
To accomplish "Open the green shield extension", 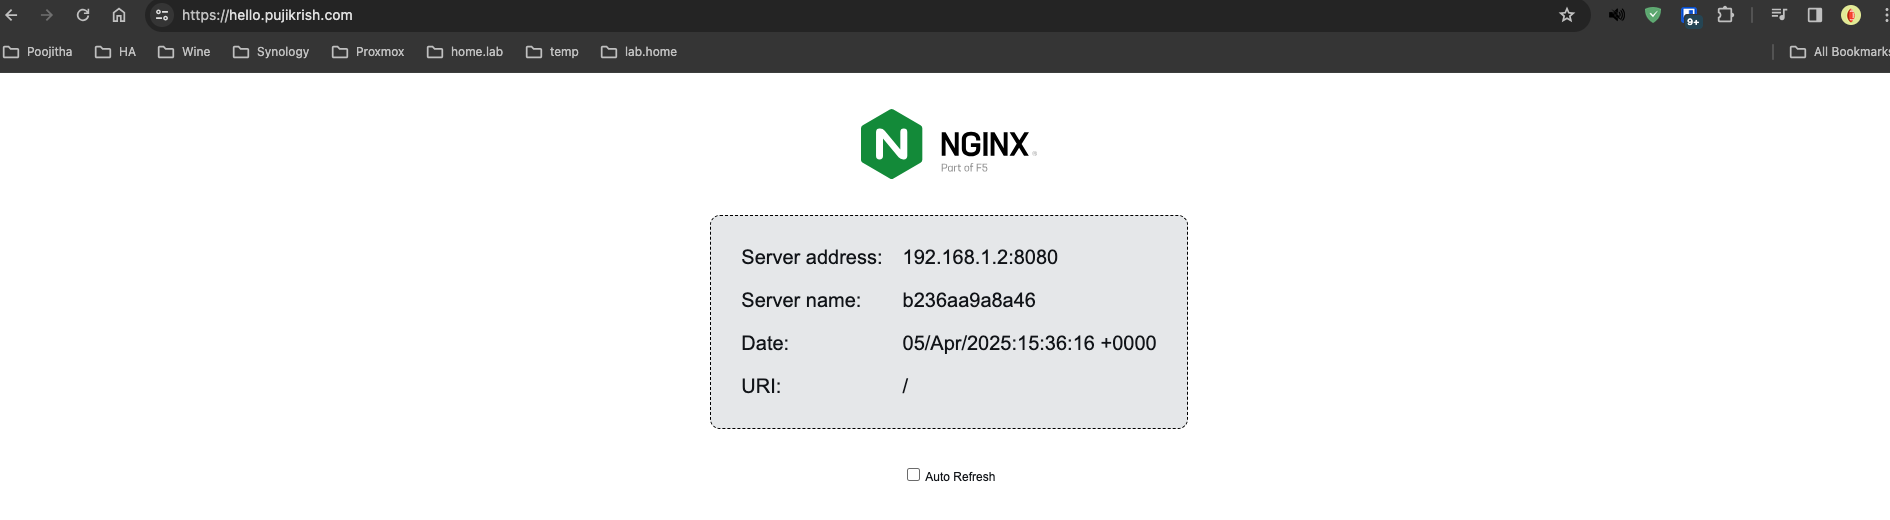I will click(x=1653, y=15).
